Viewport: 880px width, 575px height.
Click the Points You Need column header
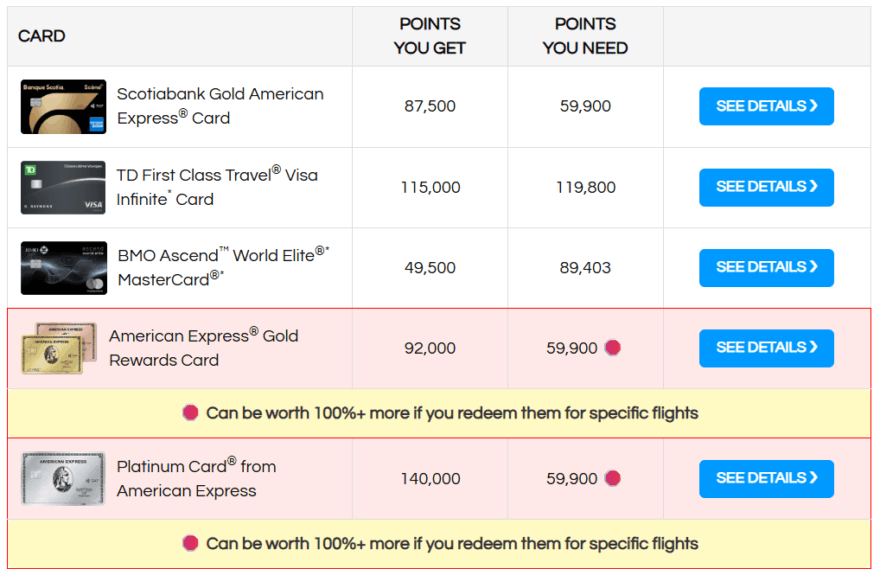pyautogui.click(x=585, y=36)
